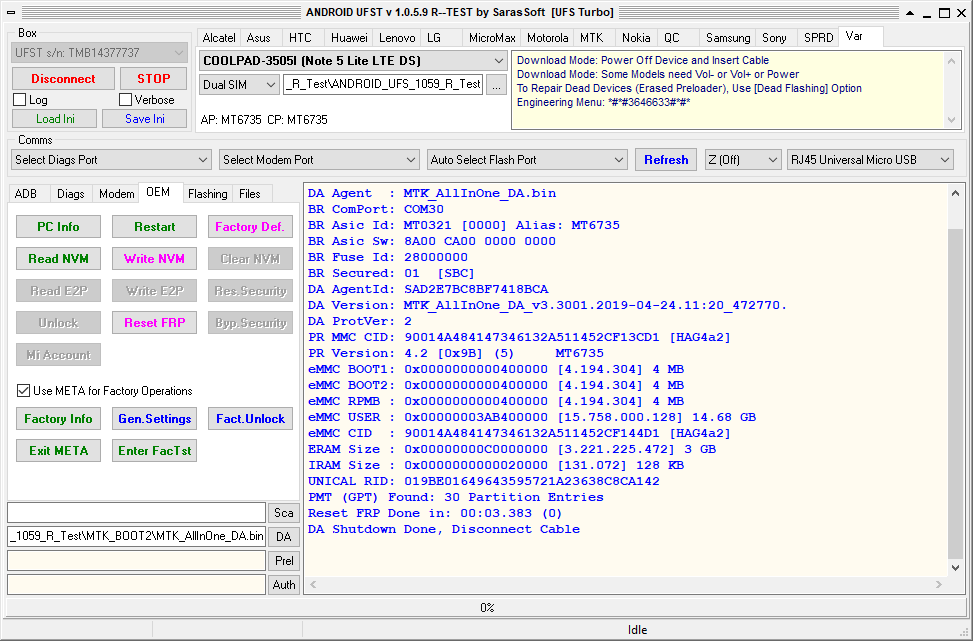This screenshot has height=641, width=973.
Task: Open Gen.Settings
Action: [155, 419]
